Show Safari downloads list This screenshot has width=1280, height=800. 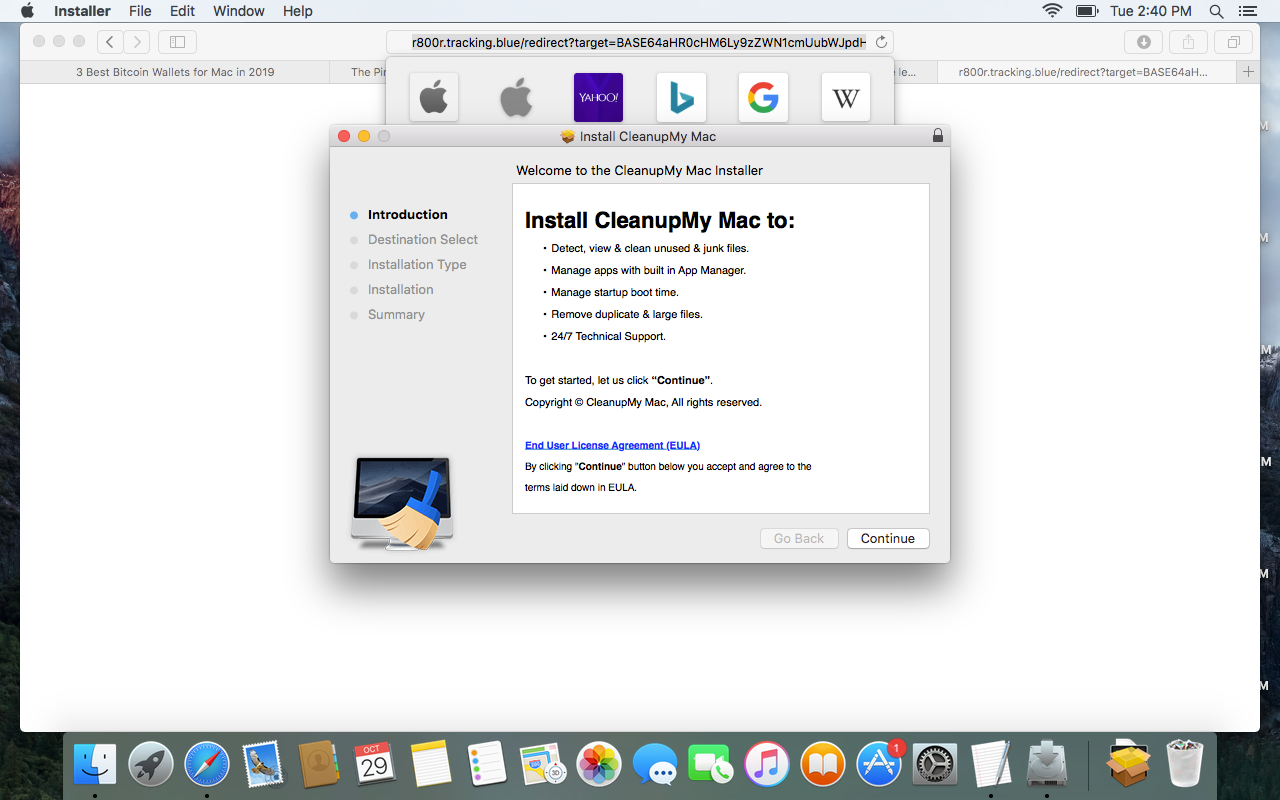[1143, 42]
